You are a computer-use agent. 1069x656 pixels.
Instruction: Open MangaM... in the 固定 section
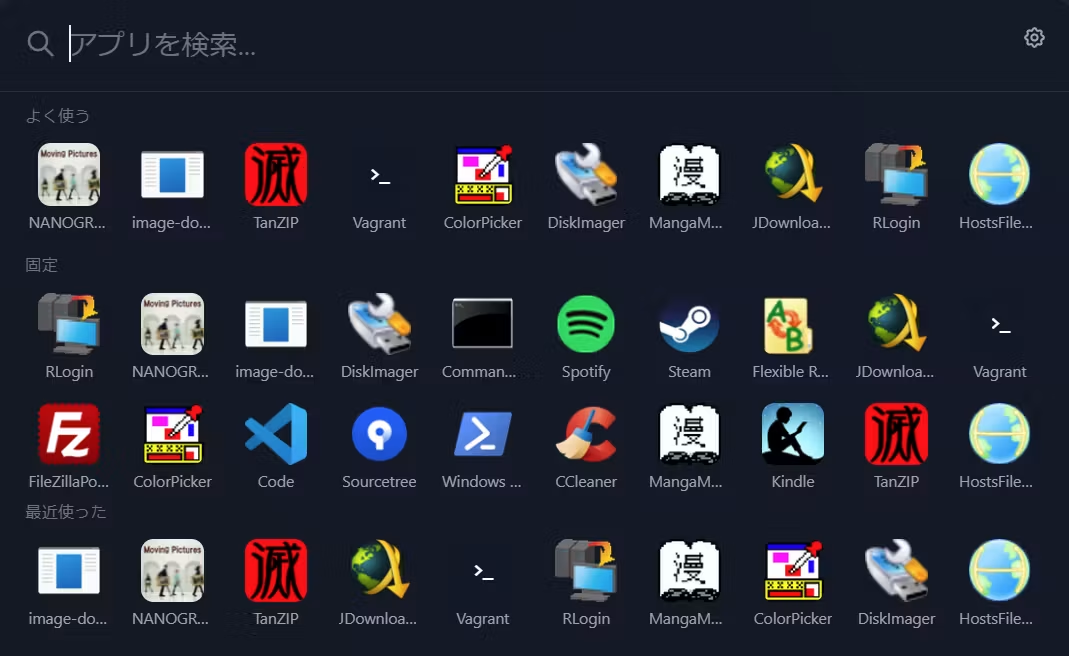[x=689, y=446]
